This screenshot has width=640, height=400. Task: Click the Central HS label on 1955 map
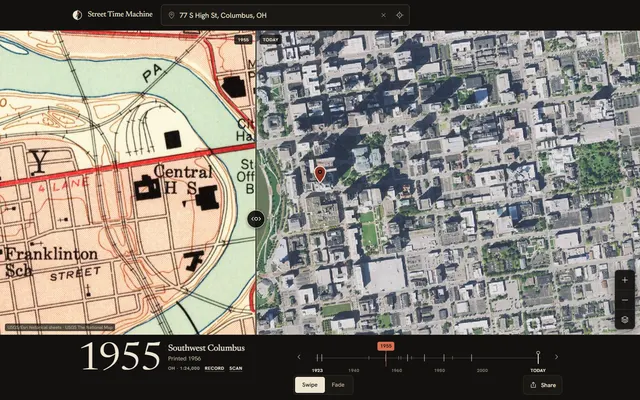click(182, 179)
